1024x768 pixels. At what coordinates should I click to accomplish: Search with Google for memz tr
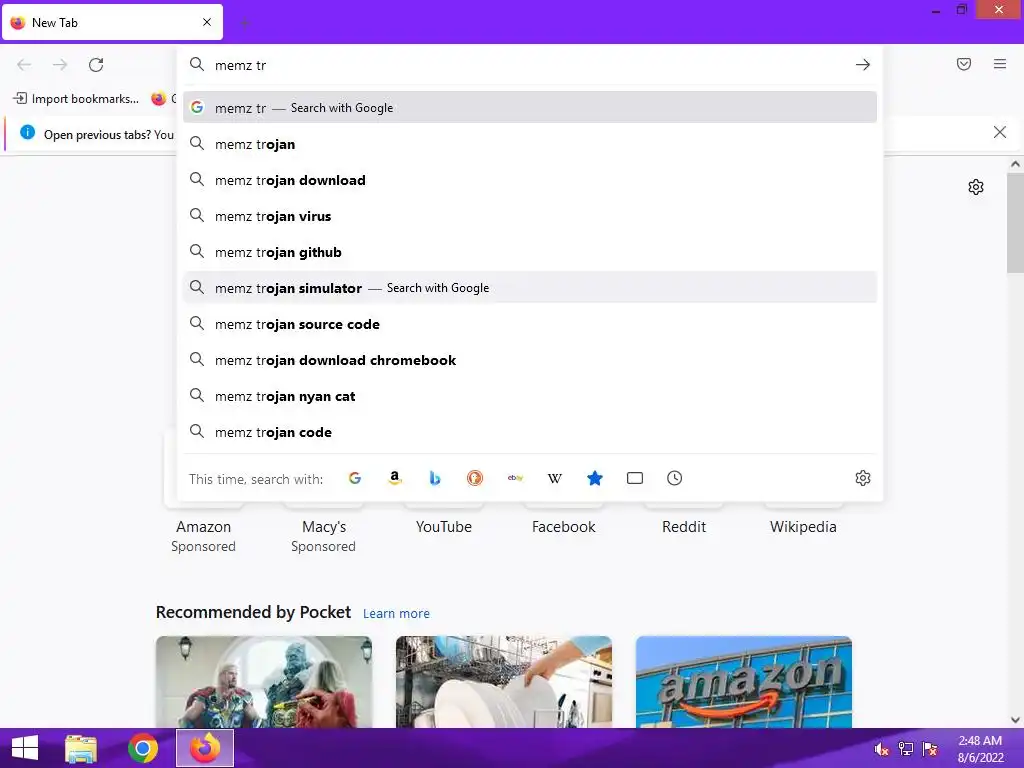[530, 108]
